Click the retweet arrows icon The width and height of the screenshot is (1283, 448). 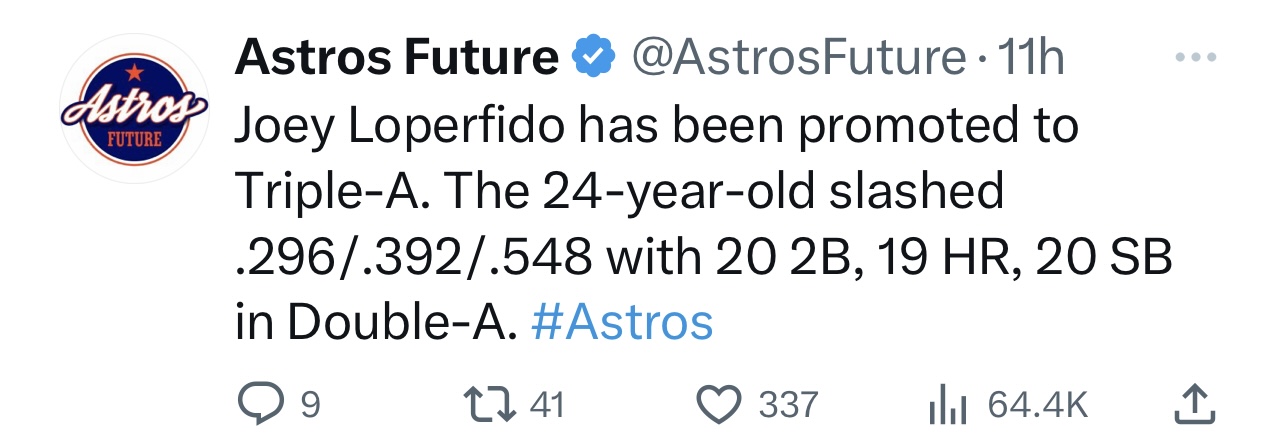click(x=494, y=404)
